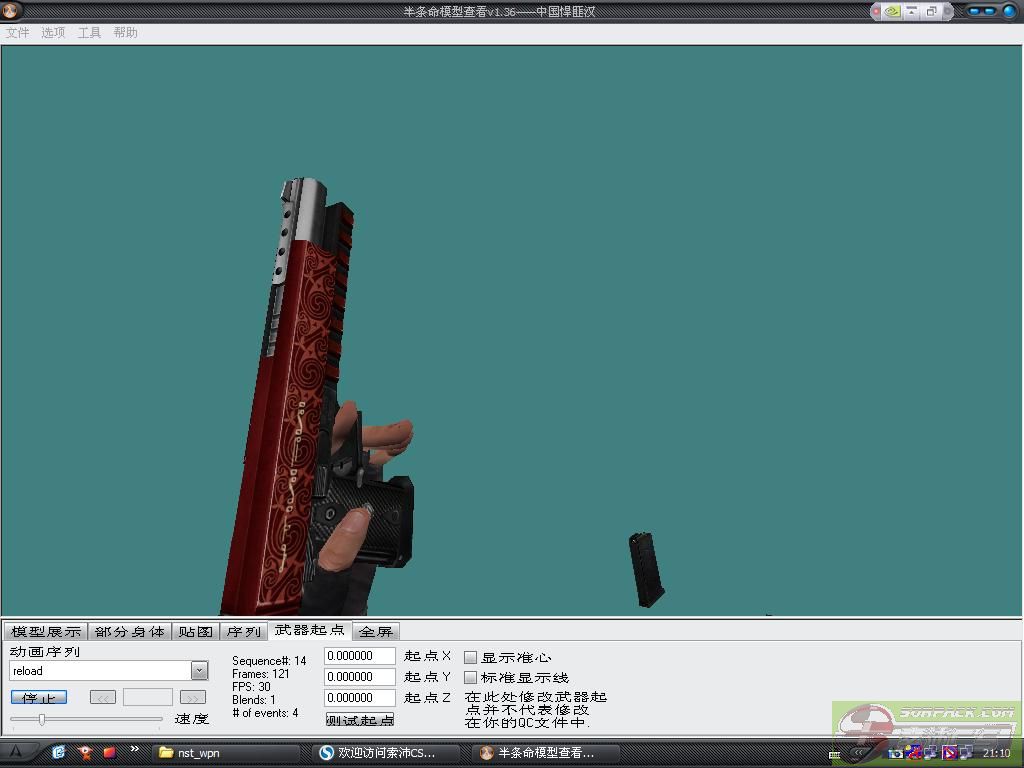
Task: Enable the 显示准心 checkbox
Action: [x=470, y=657]
